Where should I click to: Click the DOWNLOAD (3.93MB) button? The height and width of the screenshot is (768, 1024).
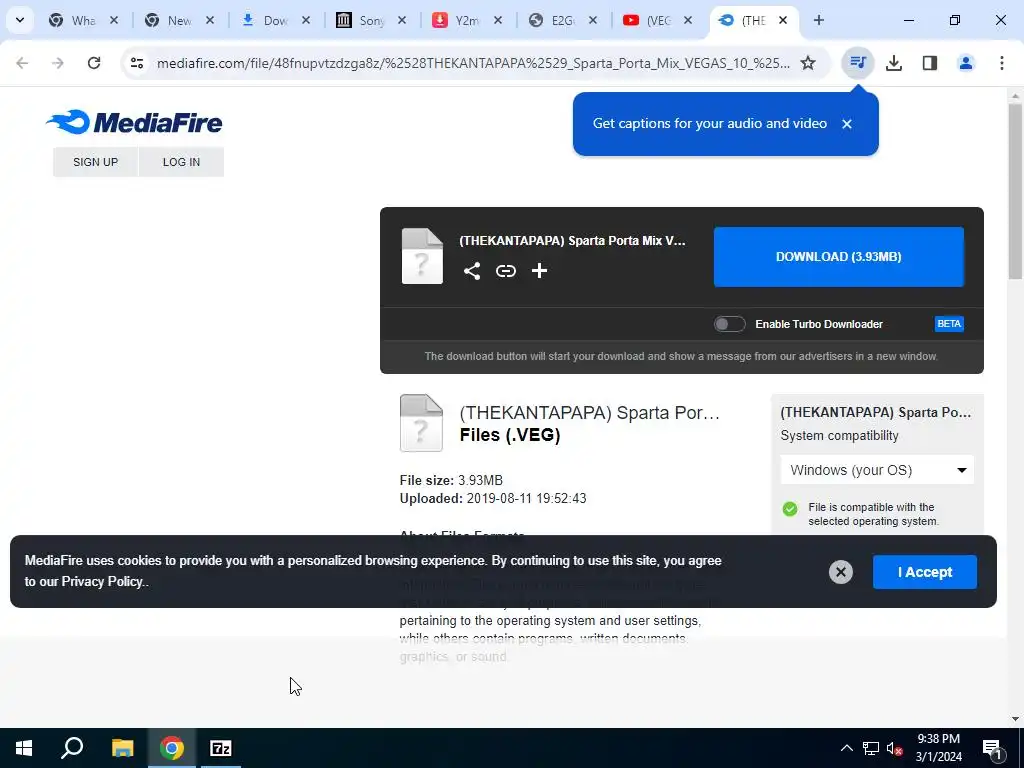tap(839, 257)
